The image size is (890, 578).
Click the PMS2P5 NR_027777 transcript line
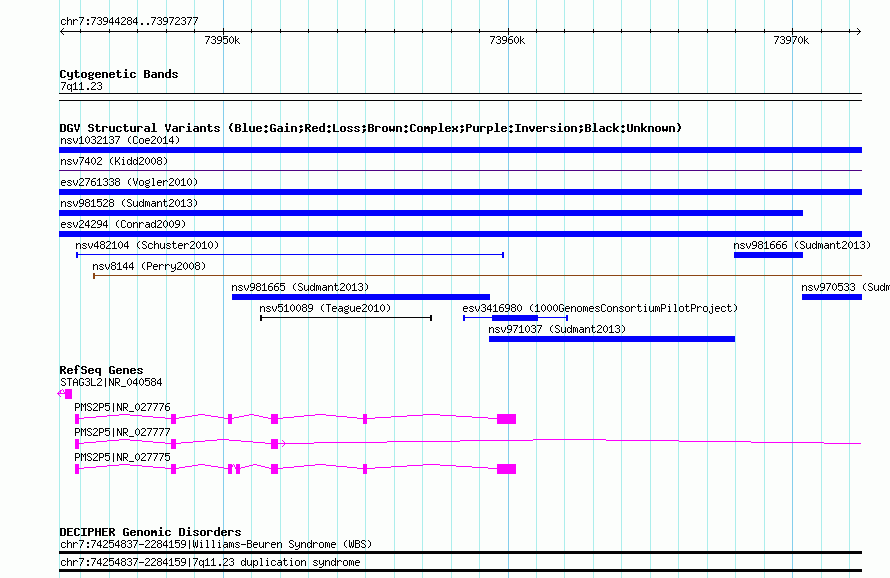[468, 443]
